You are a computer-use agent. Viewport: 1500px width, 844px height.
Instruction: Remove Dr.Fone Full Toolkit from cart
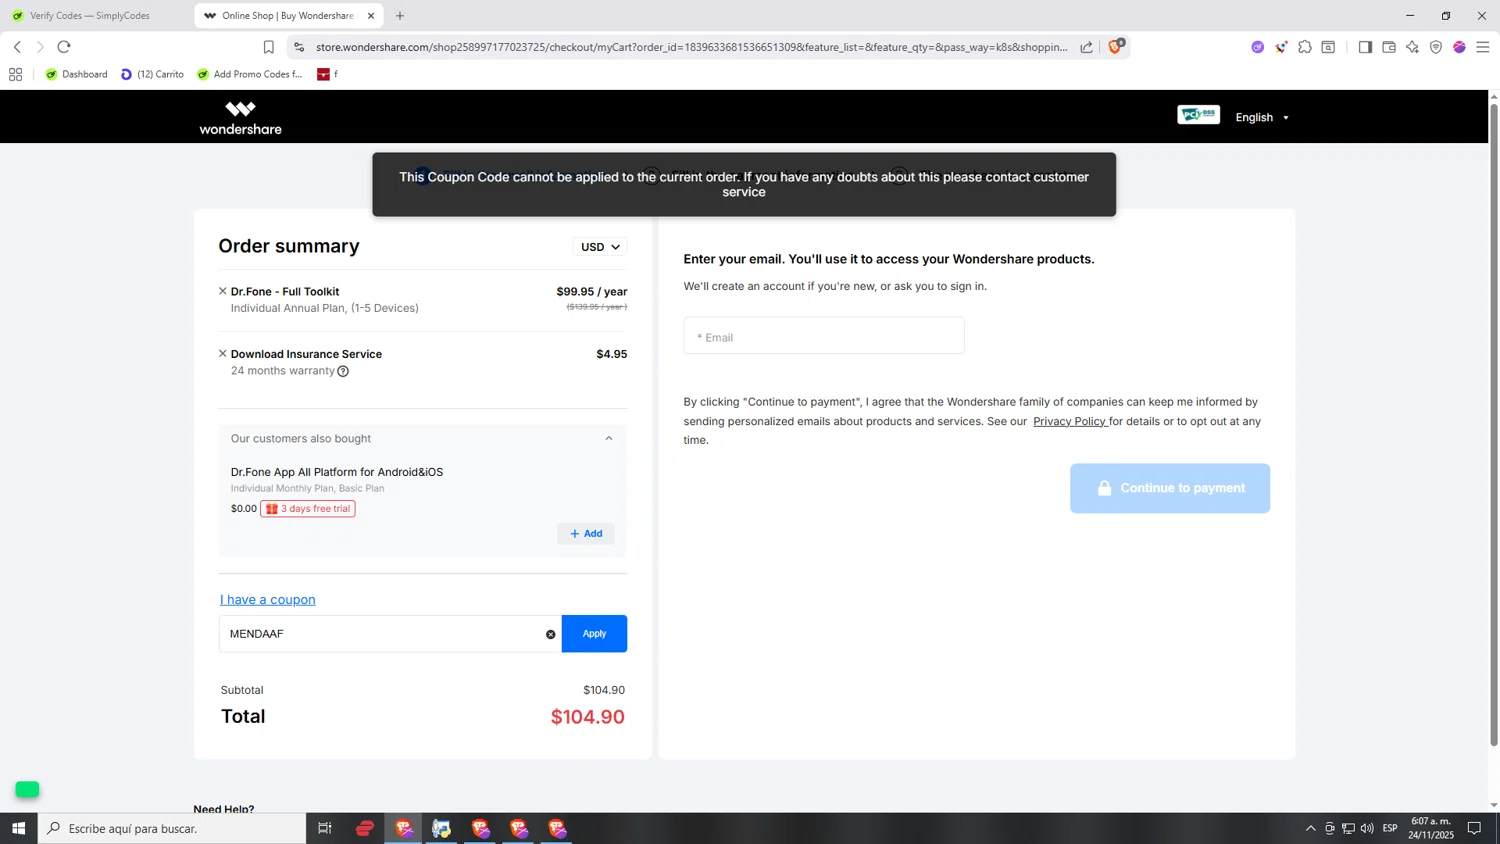pos(223,291)
